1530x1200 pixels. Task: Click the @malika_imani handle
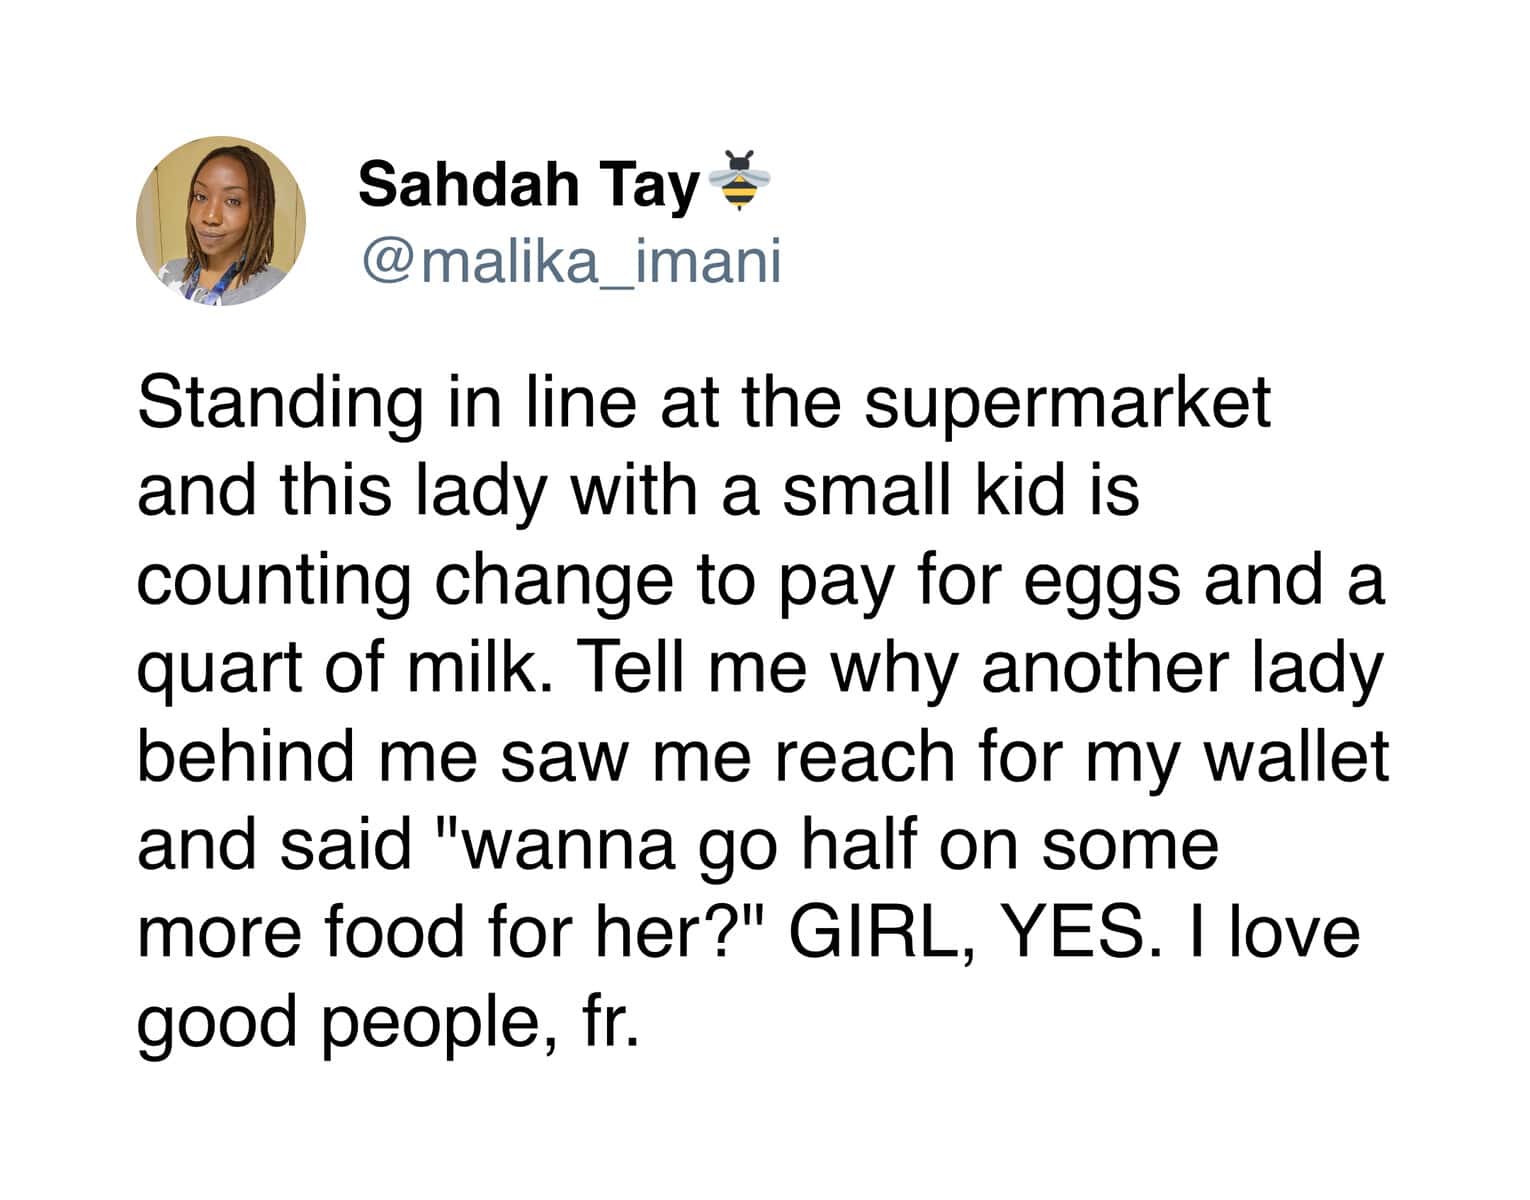(570, 261)
